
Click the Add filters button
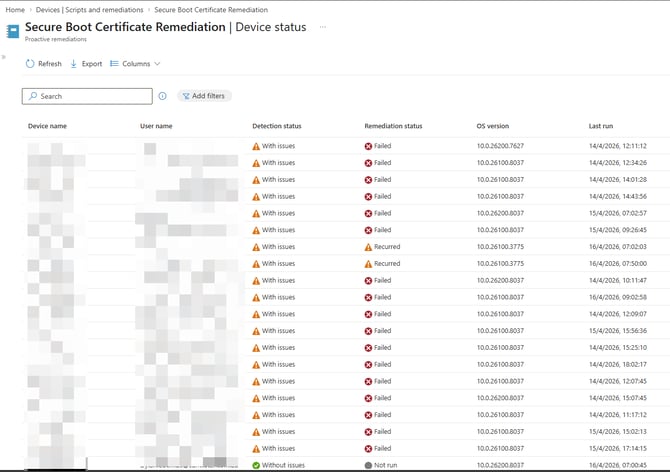(204, 96)
